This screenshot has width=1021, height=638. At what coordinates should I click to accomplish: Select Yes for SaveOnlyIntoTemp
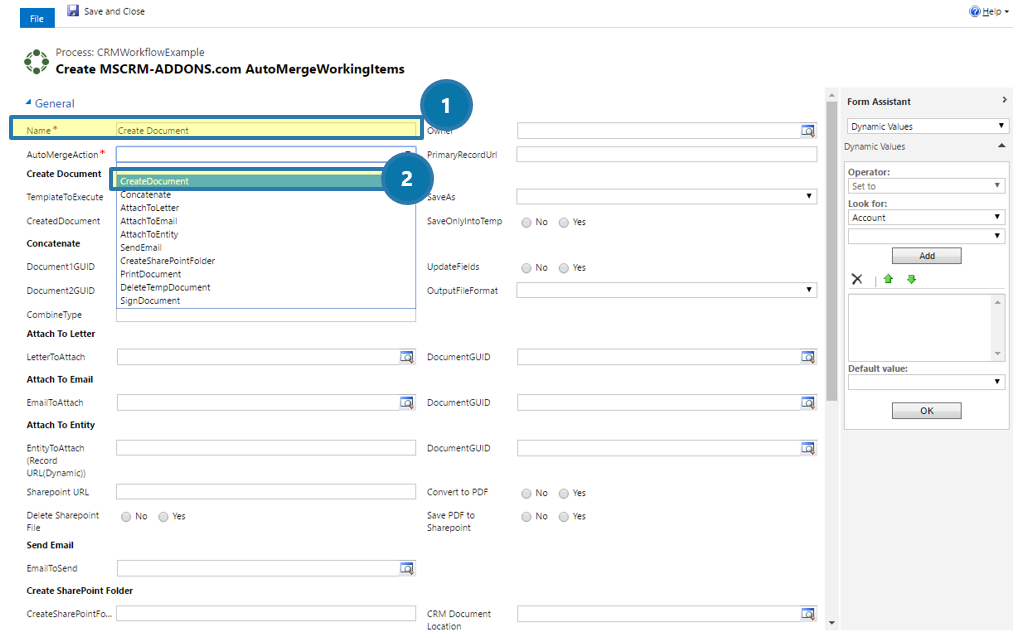564,223
